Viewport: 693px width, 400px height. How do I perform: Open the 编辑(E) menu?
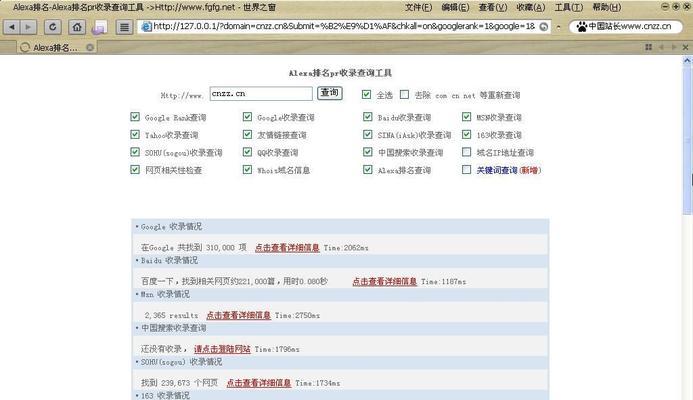click(455, 7)
